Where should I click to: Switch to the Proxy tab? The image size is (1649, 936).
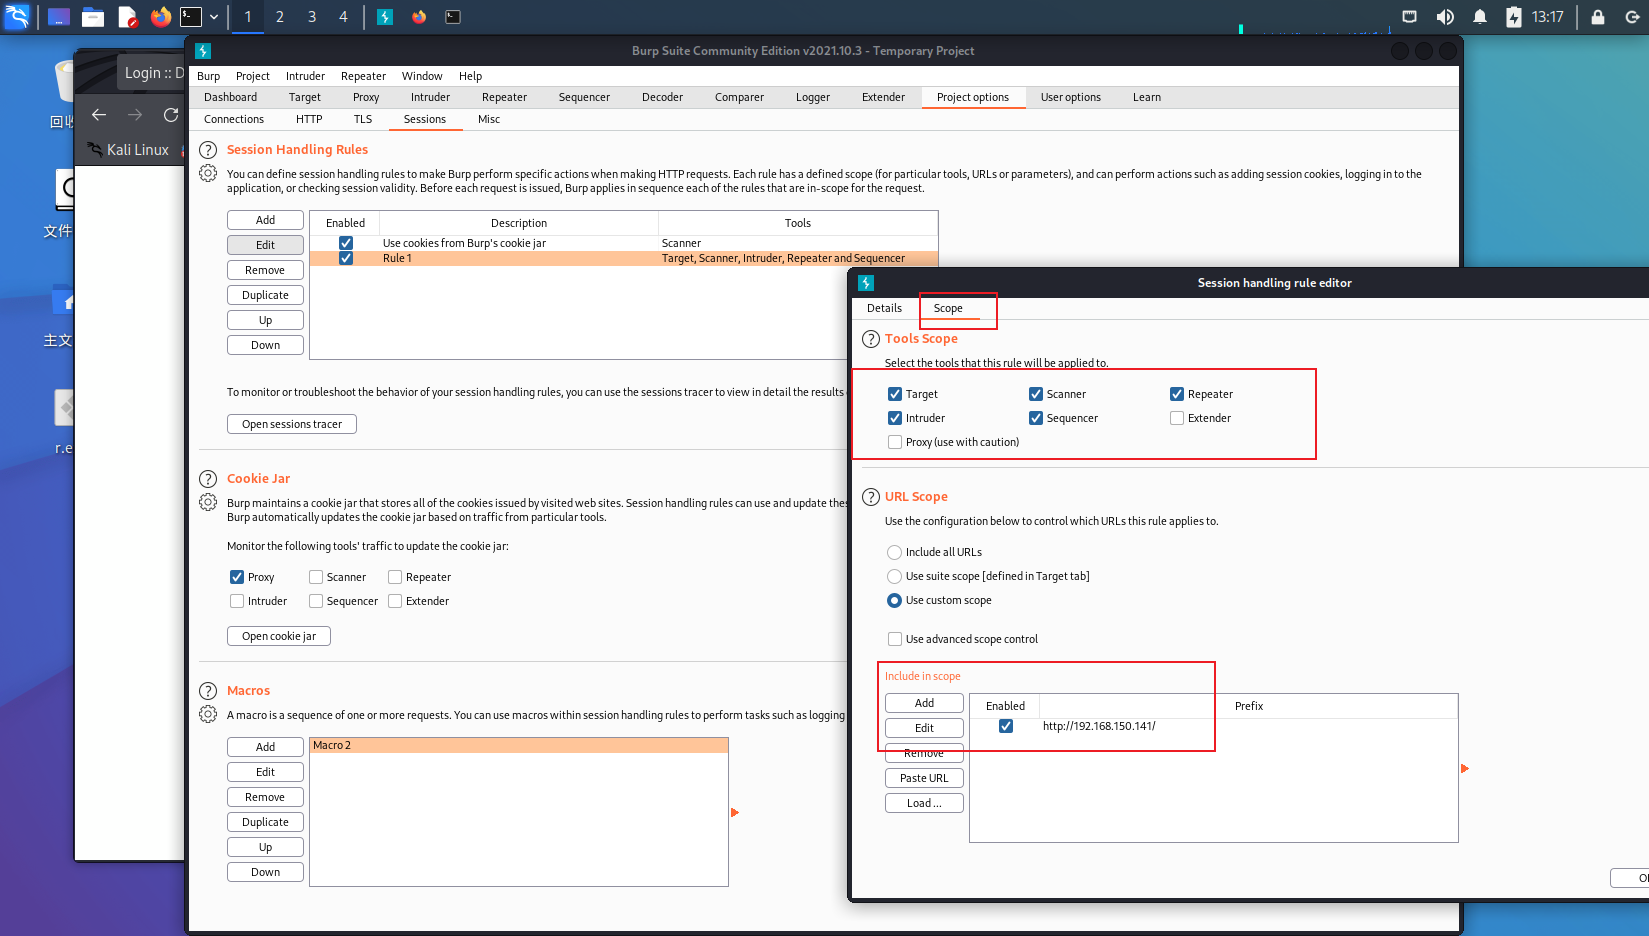(x=366, y=97)
